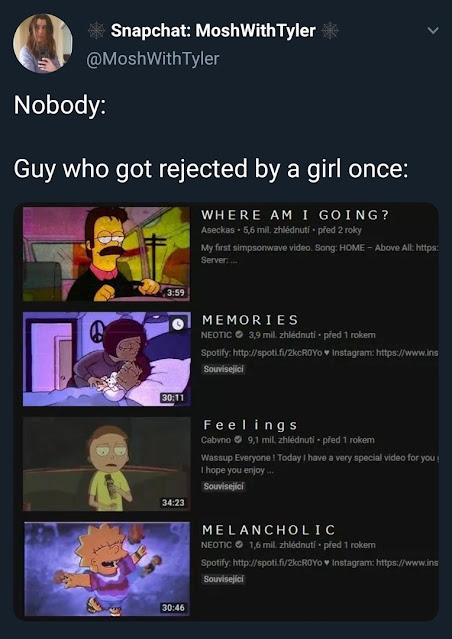The height and width of the screenshot is (639, 452).
Task: Open the MELANCHOLIC video thumbnail
Action: pyautogui.click(x=106, y=569)
